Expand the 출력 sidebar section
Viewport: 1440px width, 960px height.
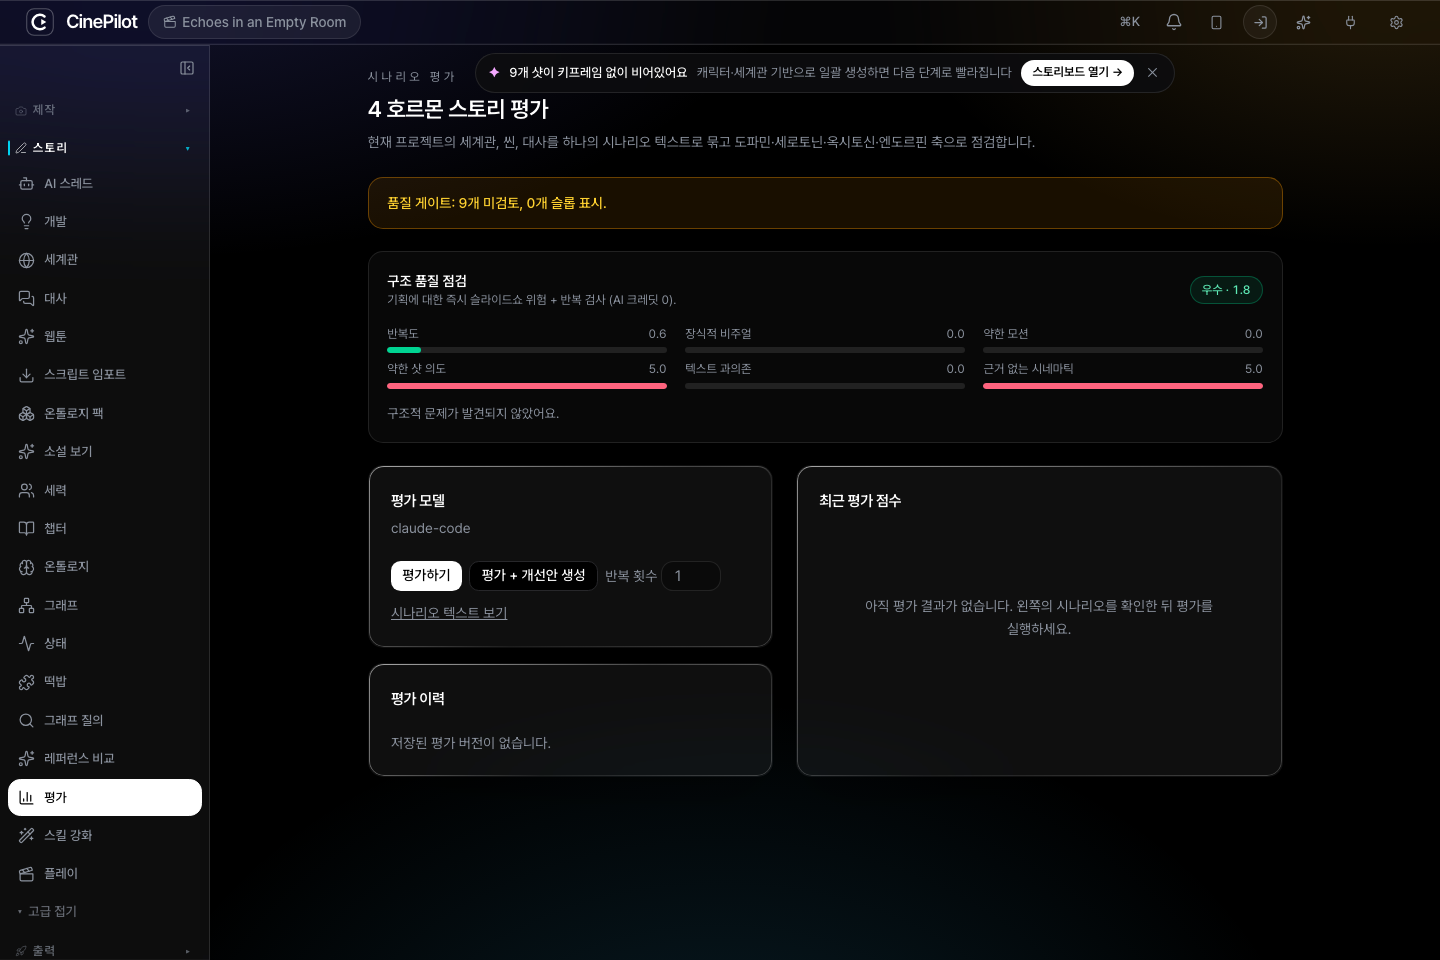[x=104, y=950]
